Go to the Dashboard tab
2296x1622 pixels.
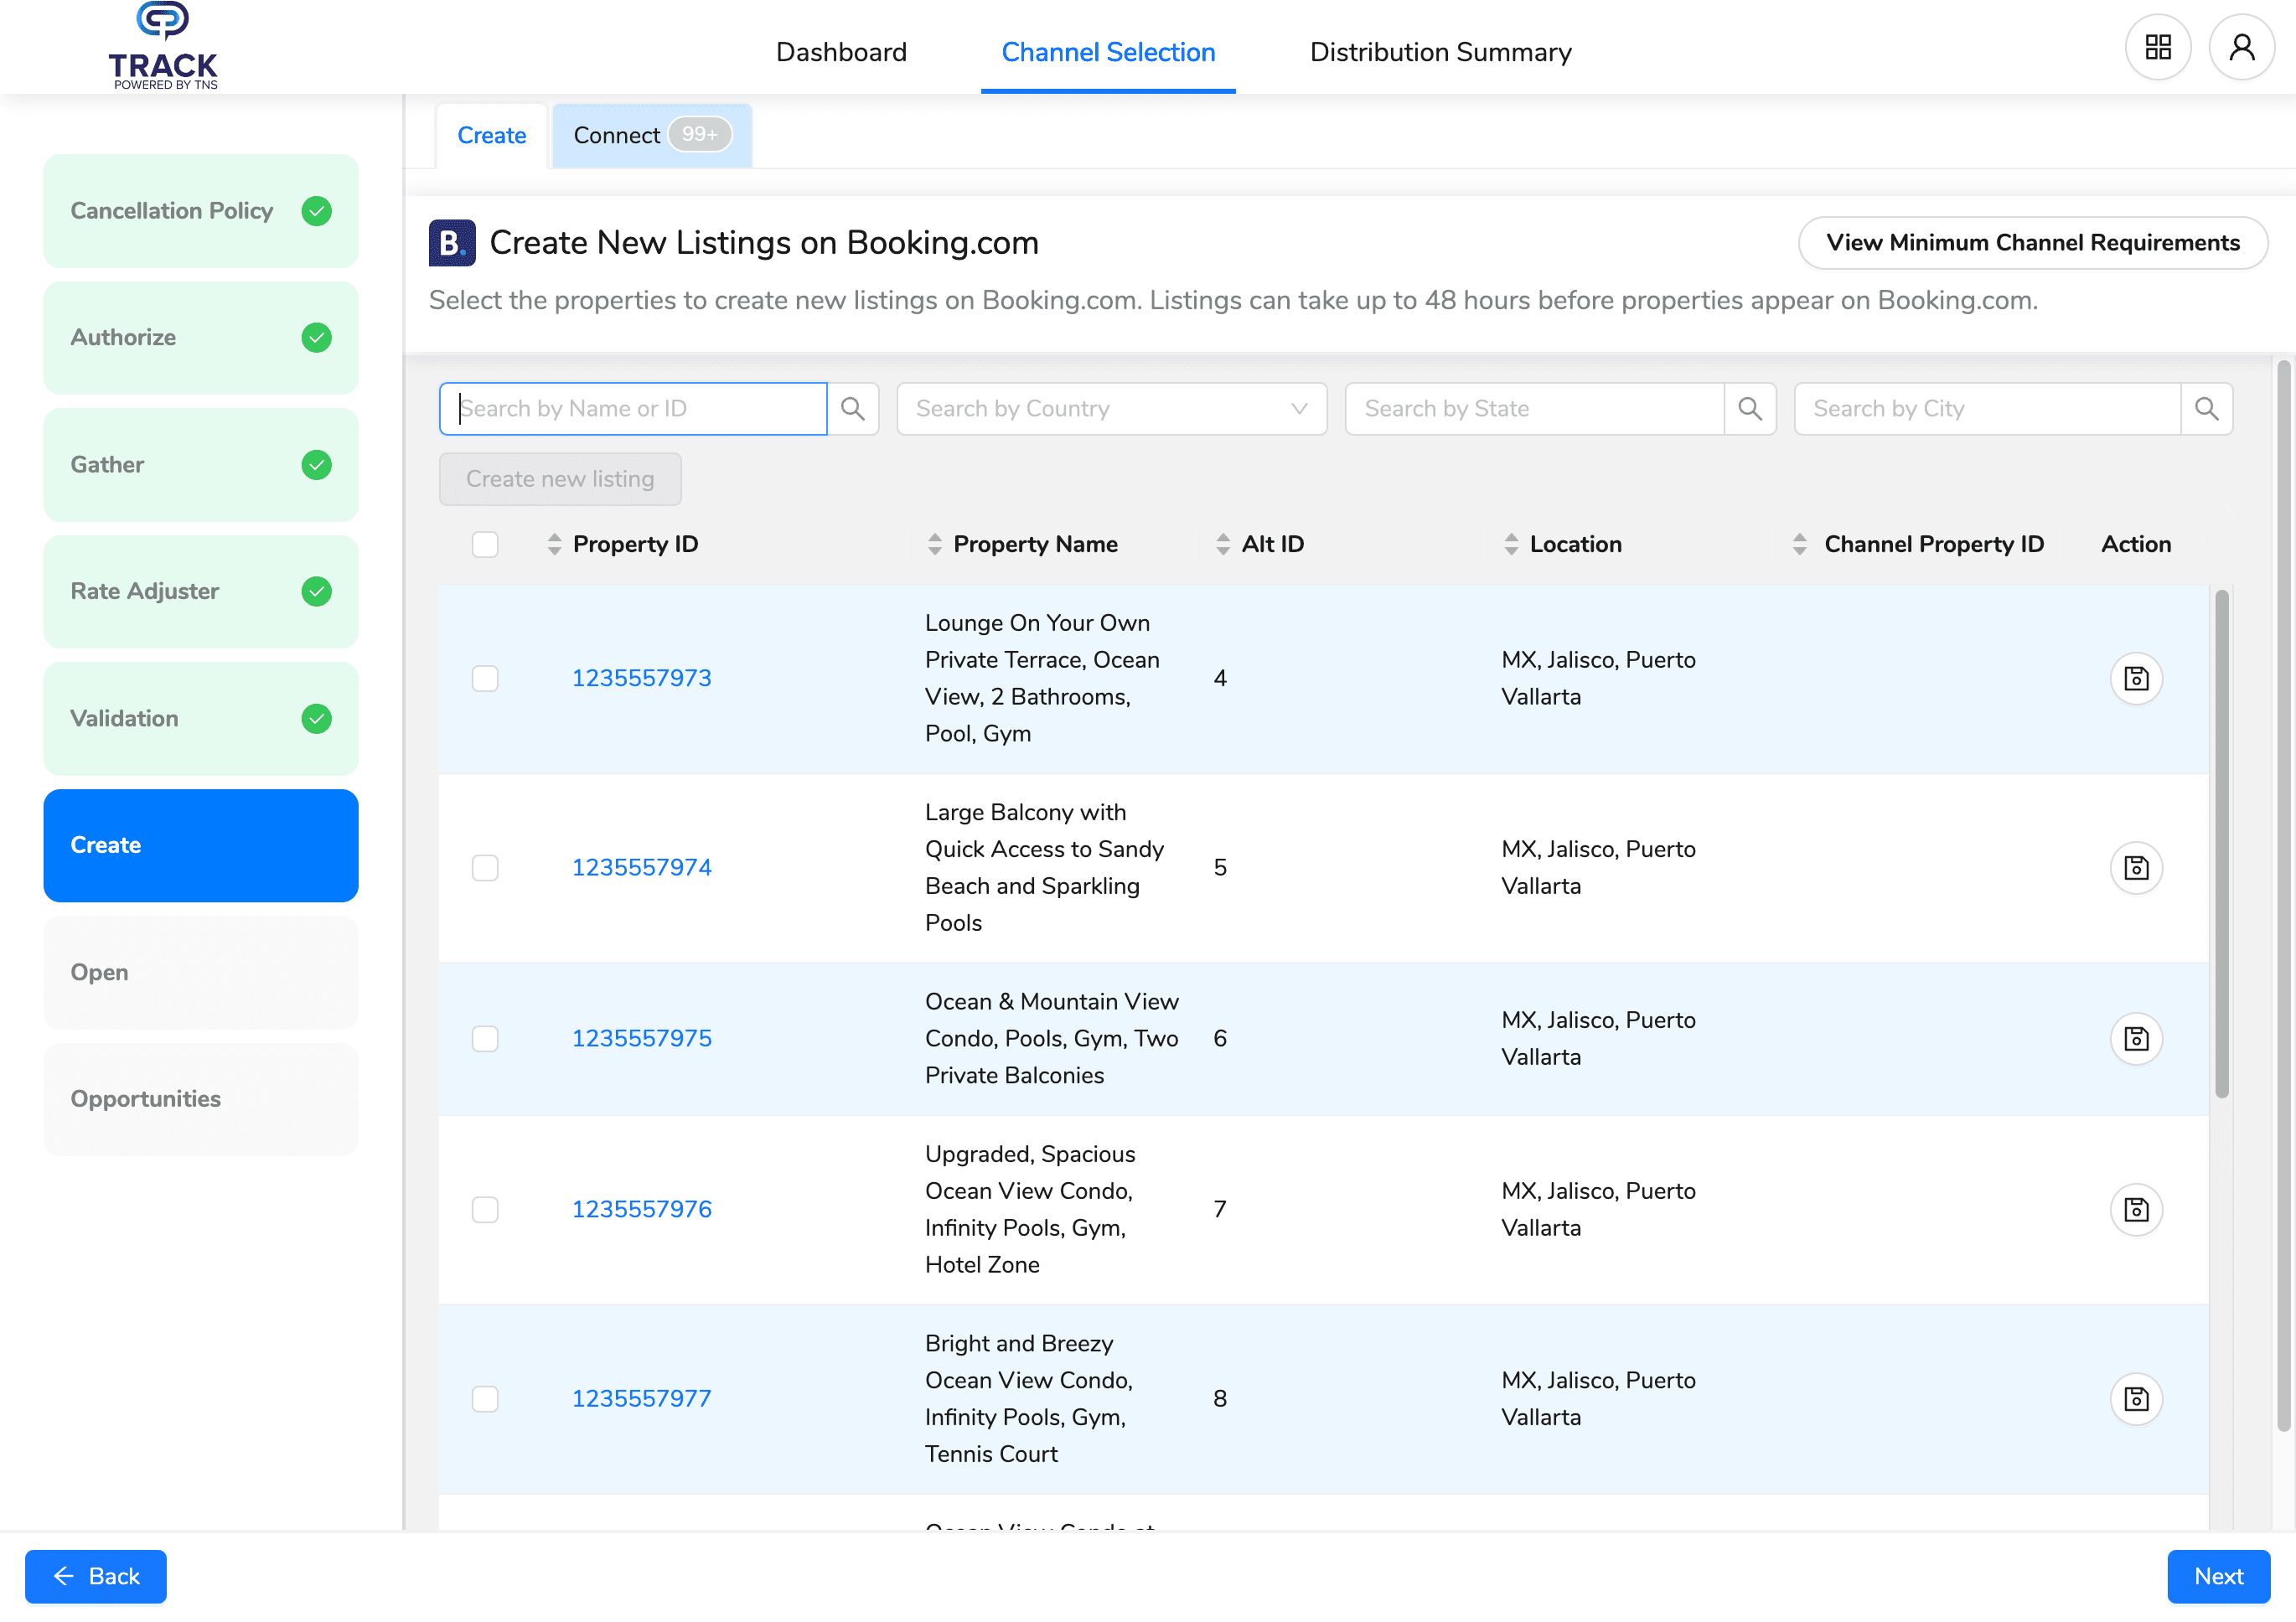click(841, 52)
